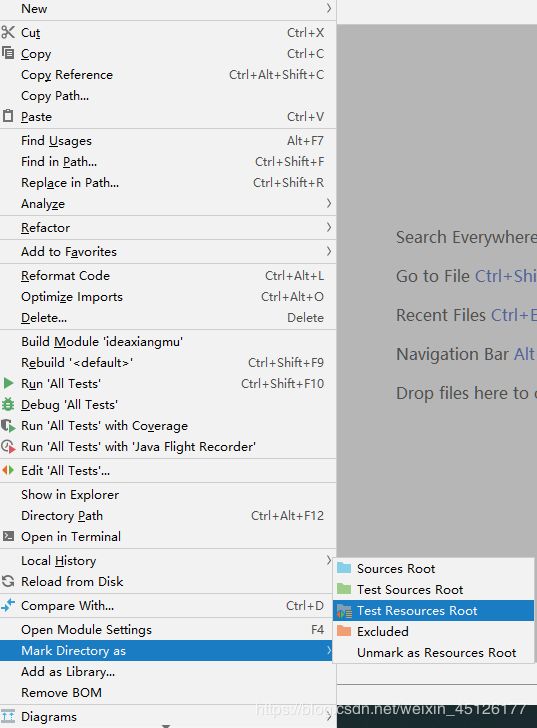The height and width of the screenshot is (728, 537).
Task: Click the Open in Terminal icon
Action: [8, 536]
